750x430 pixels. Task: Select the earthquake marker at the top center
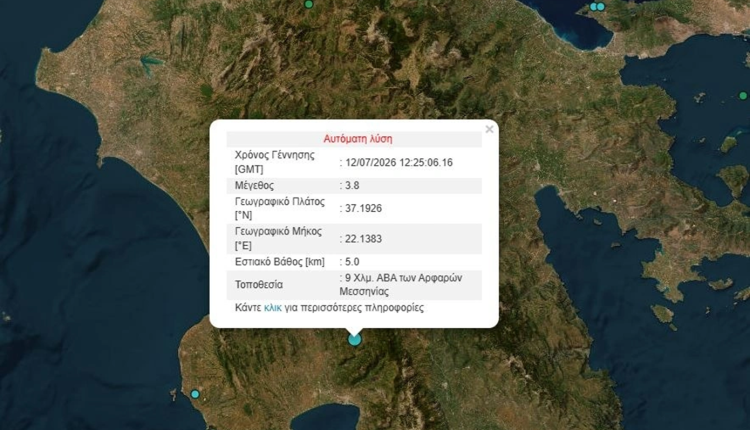coord(309,4)
